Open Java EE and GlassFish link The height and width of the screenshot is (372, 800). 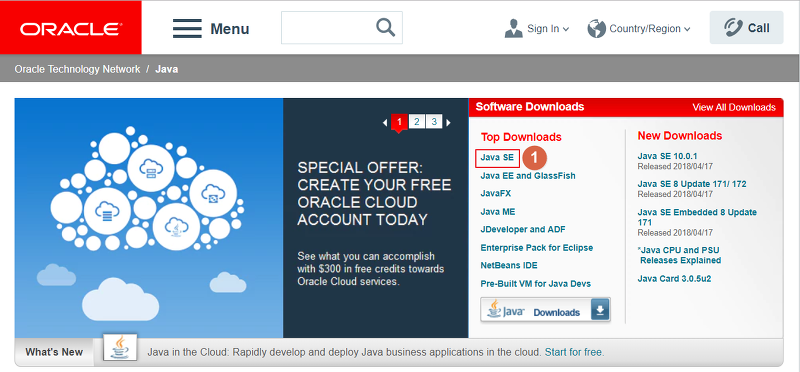(528, 176)
